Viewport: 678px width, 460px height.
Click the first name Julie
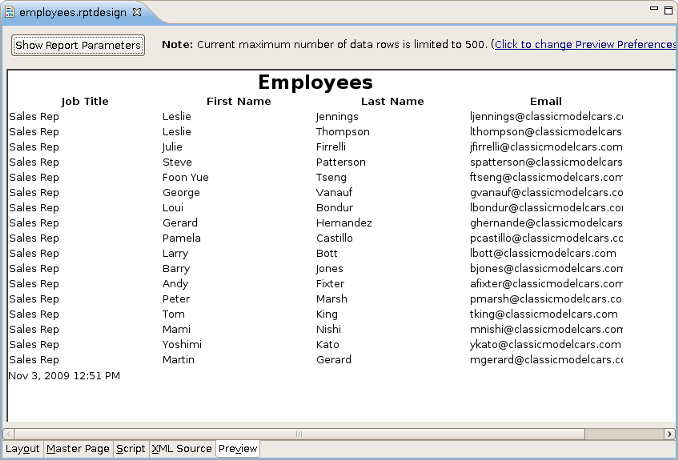172,147
